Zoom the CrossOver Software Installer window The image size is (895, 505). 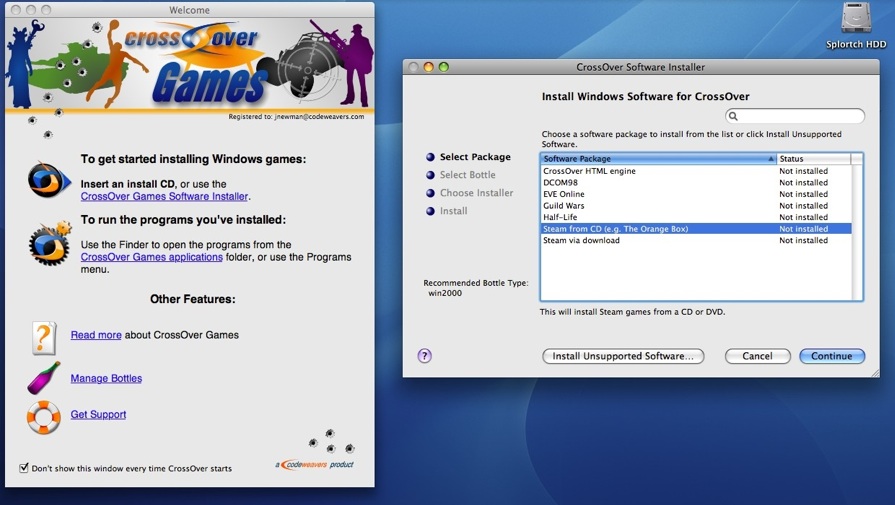[444, 67]
